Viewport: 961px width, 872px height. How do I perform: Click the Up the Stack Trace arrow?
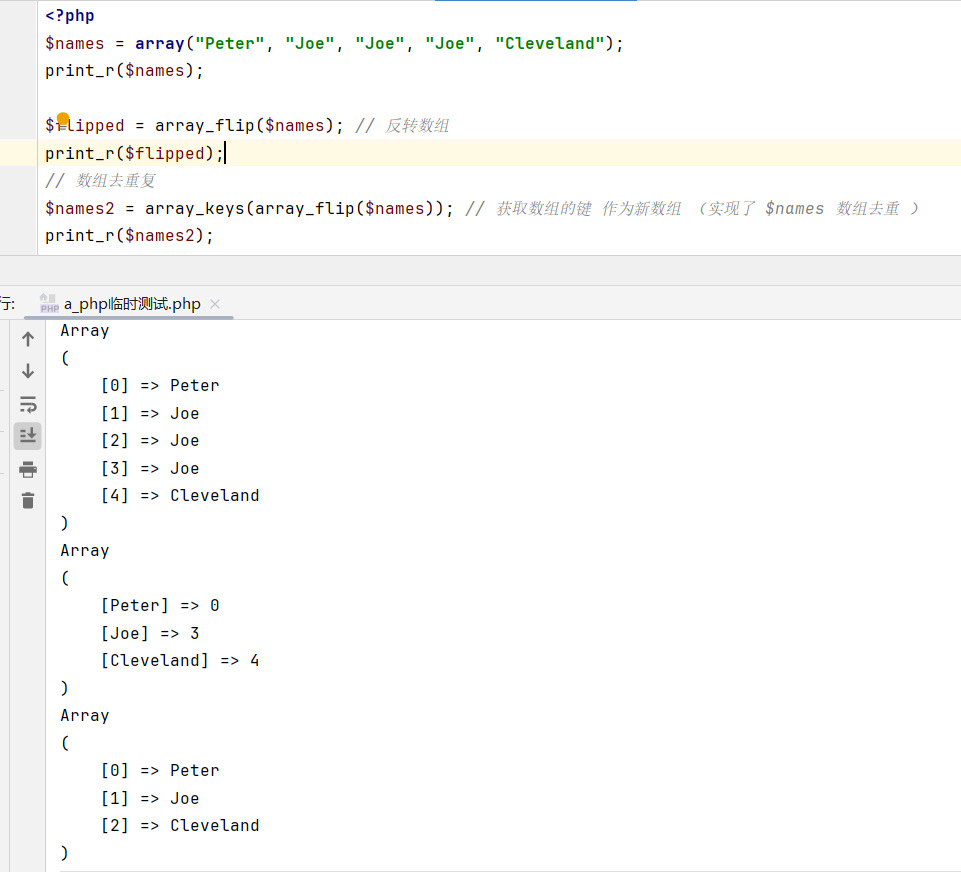click(x=28, y=339)
